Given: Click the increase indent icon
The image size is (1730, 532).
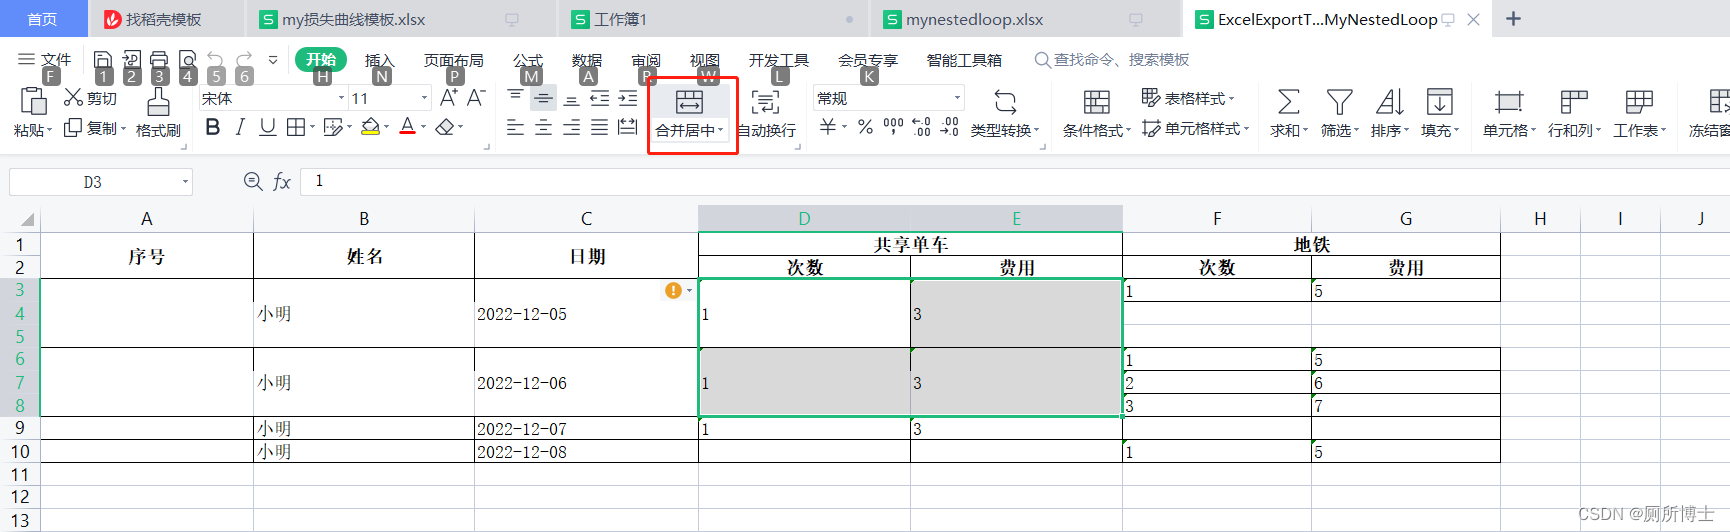Looking at the screenshot, I should 628,97.
